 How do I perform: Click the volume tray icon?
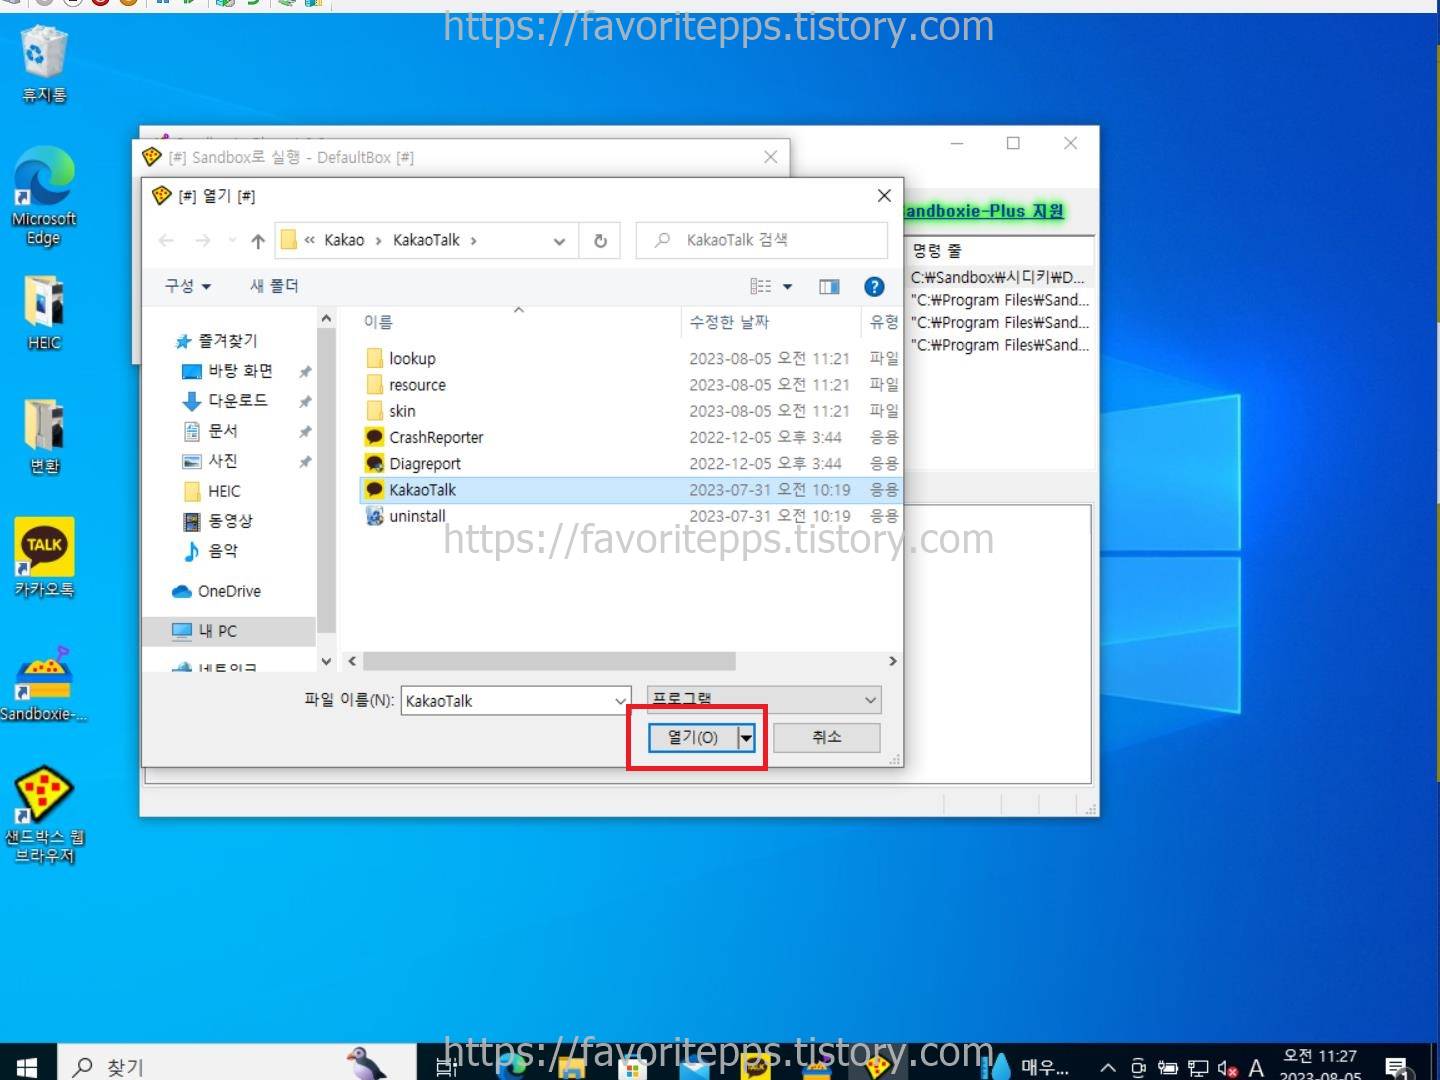click(x=1227, y=1067)
